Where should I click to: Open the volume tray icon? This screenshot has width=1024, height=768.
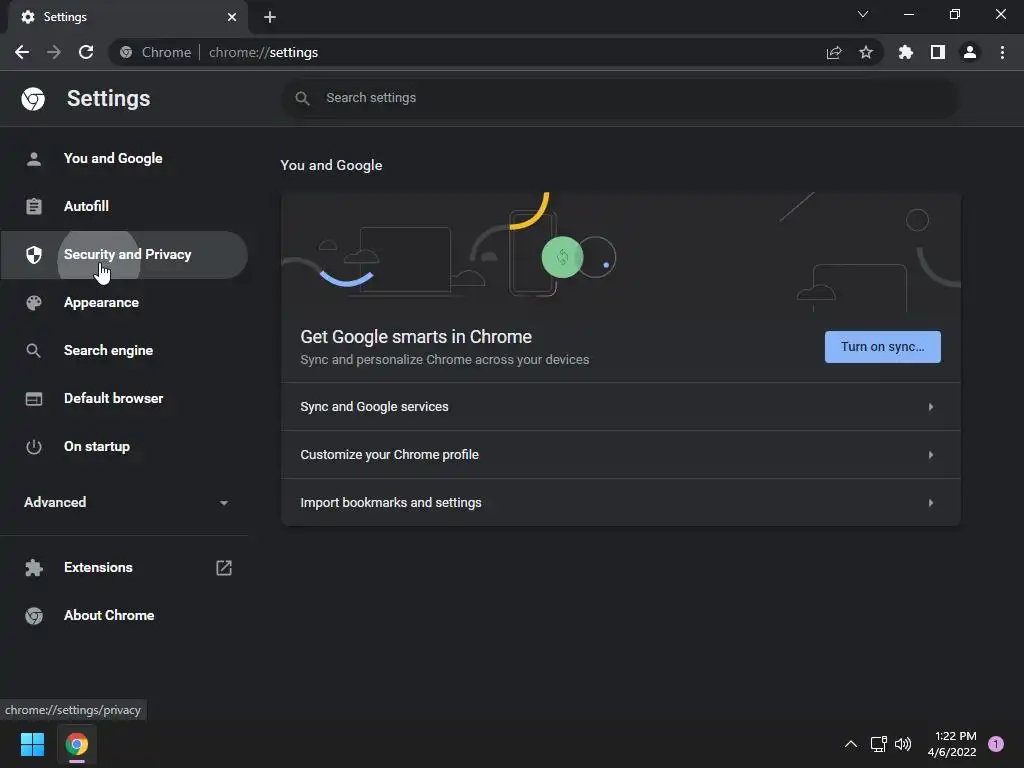(903, 744)
